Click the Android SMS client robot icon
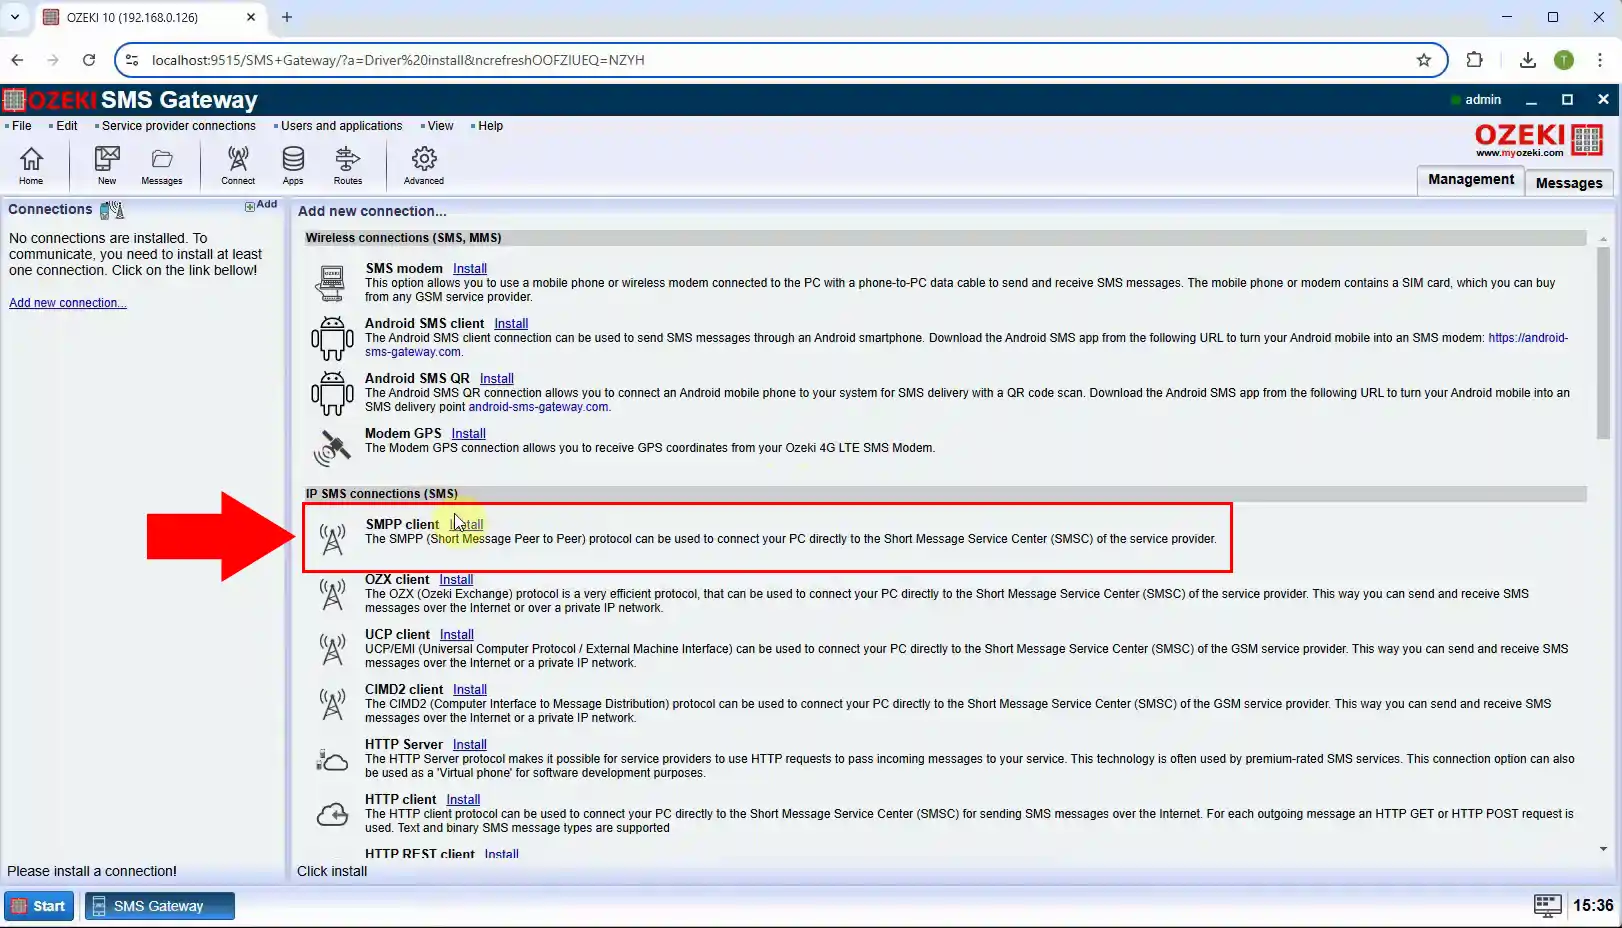 click(332, 338)
